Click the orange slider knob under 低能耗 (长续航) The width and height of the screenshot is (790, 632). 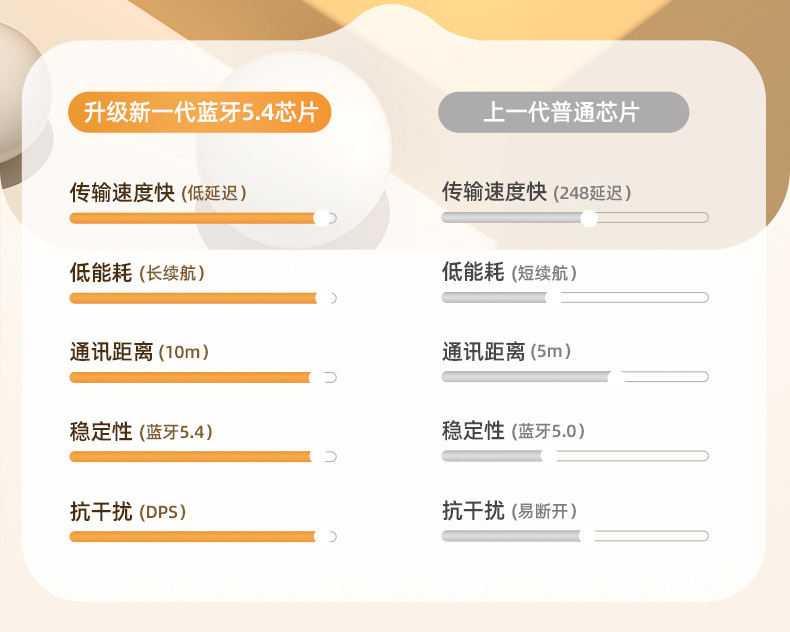(x=322, y=298)
